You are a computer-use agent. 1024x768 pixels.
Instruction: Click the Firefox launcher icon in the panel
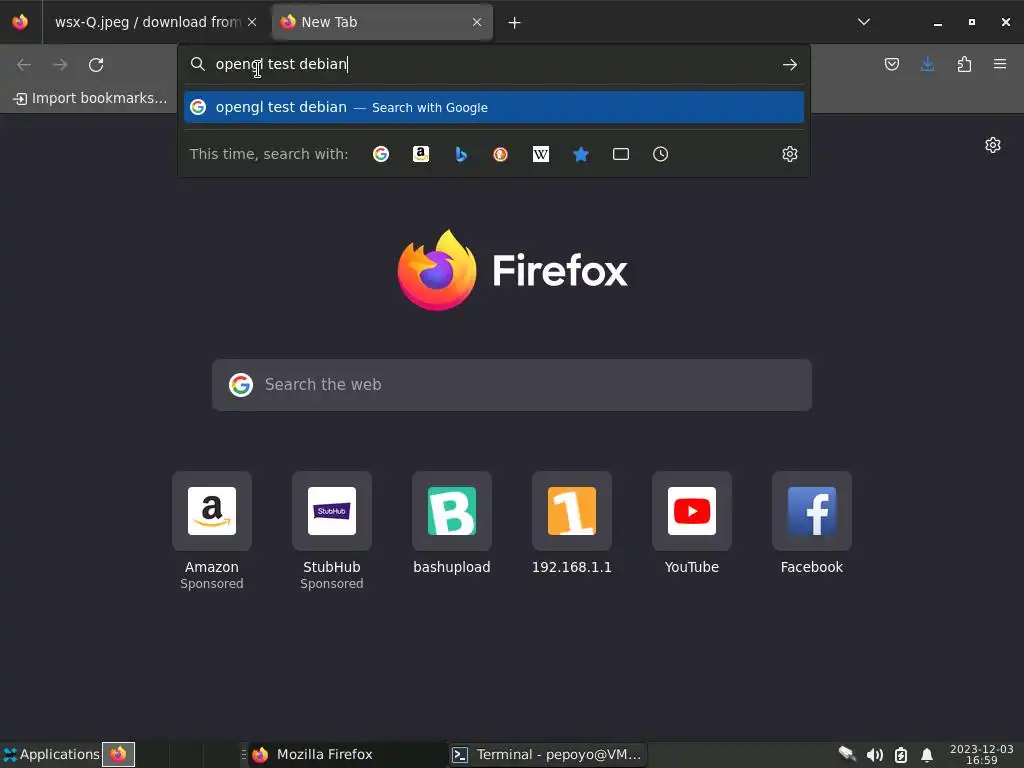pos(118,754)
